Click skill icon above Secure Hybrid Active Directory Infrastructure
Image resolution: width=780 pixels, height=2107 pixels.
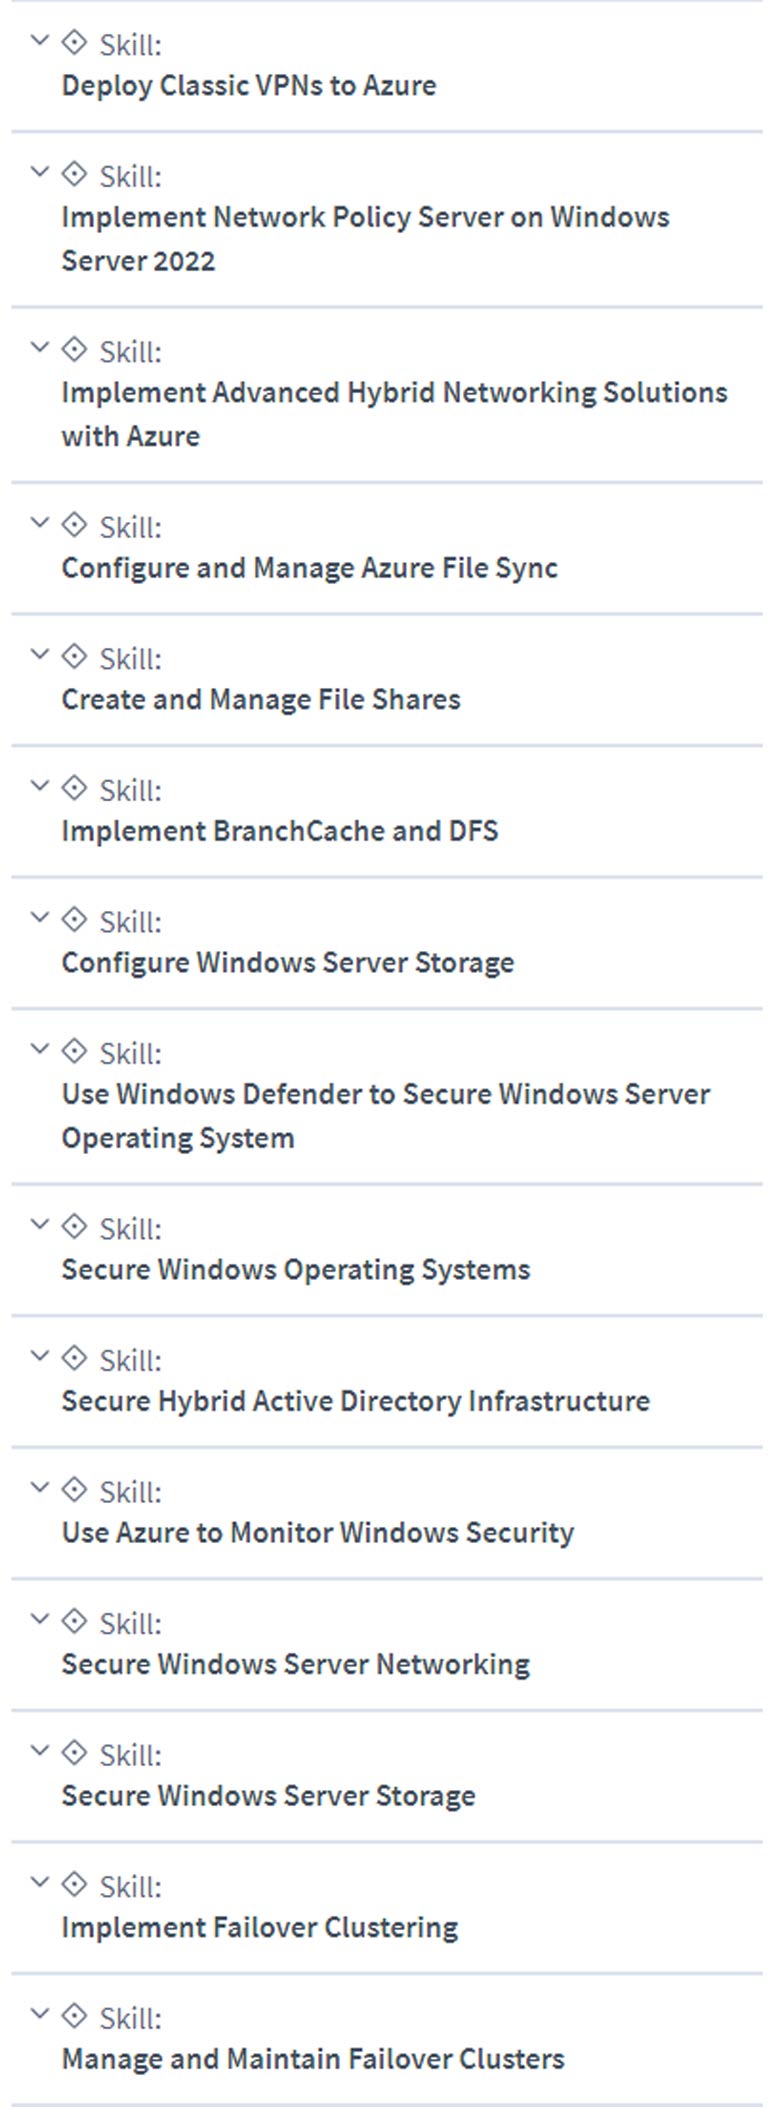[74, 1358]
